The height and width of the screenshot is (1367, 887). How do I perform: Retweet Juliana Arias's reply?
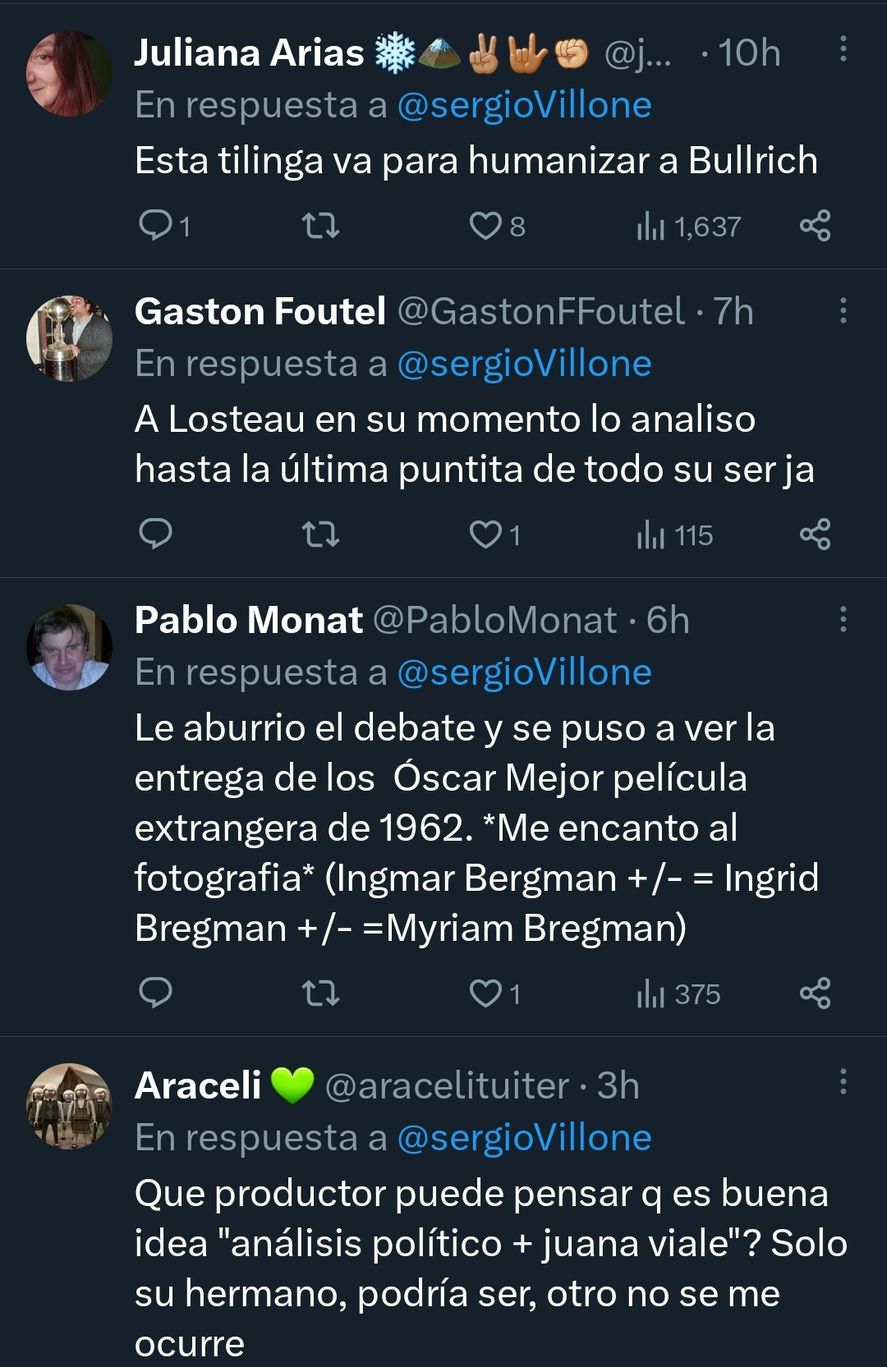(321, 227)
